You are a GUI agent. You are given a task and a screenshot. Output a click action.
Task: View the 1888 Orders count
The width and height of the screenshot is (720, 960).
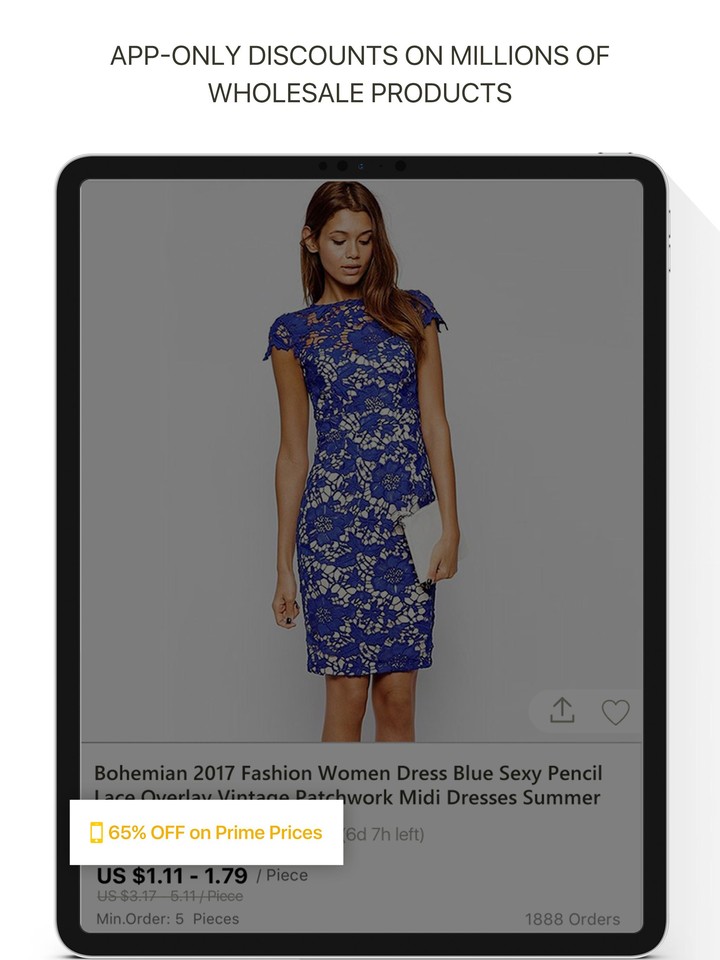(x=572, y=919)
